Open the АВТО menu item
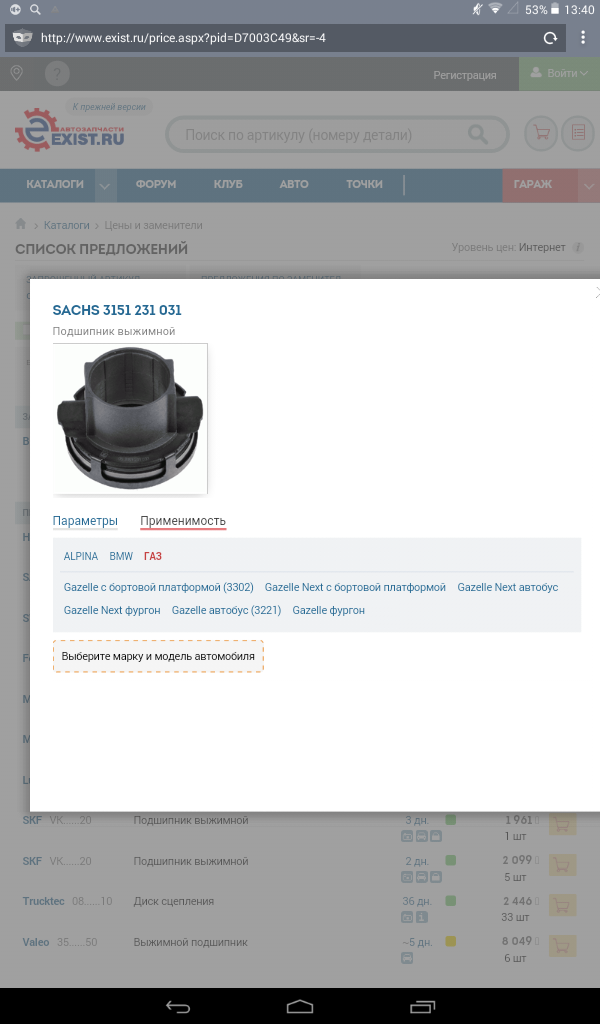This screenshot has height=1024, width=600. coord(294,184)
